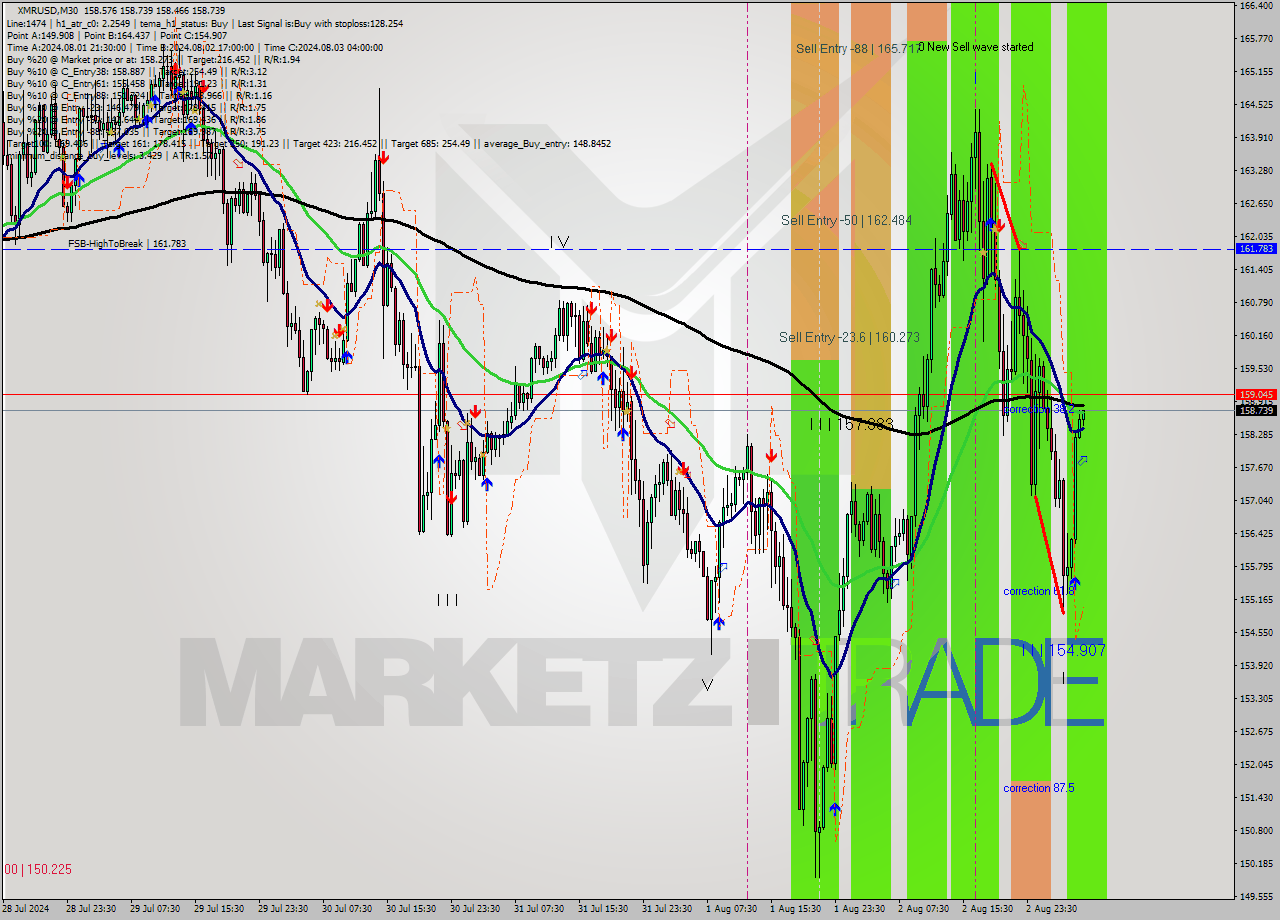The height and width of the screenshot is (920, 1280).
Task: Select the 'FSB-HighToBreak | 161.783' line label
Action: (x=127, y=244)
